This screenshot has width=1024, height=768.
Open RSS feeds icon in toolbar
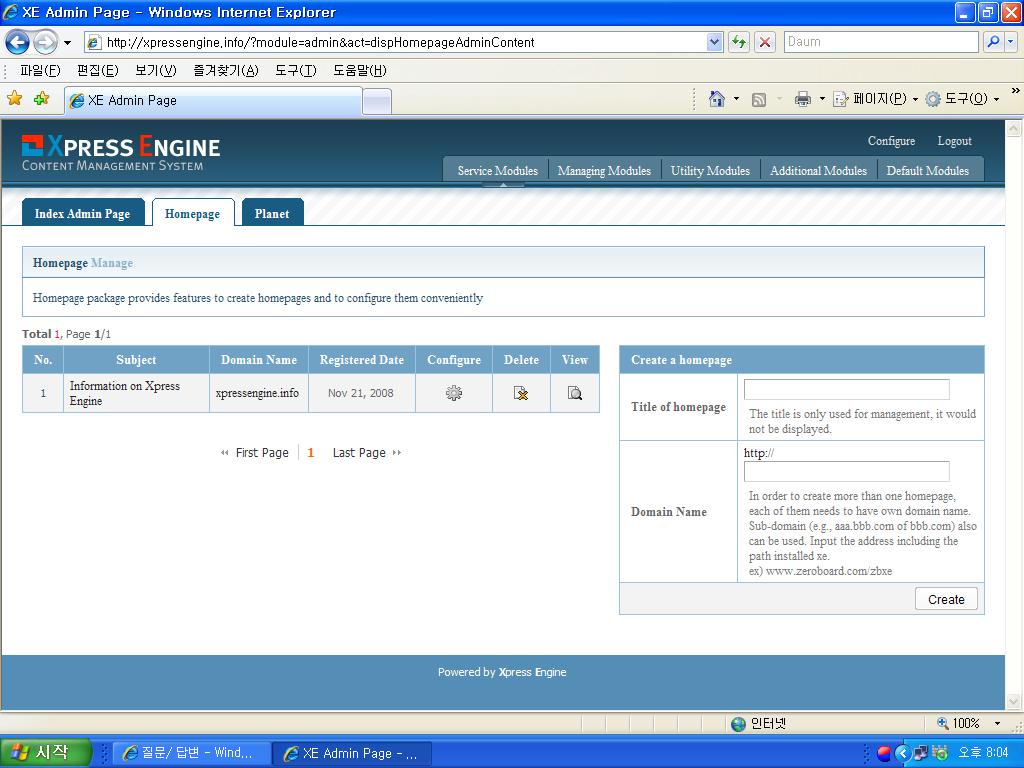click(x=758, y=99)
